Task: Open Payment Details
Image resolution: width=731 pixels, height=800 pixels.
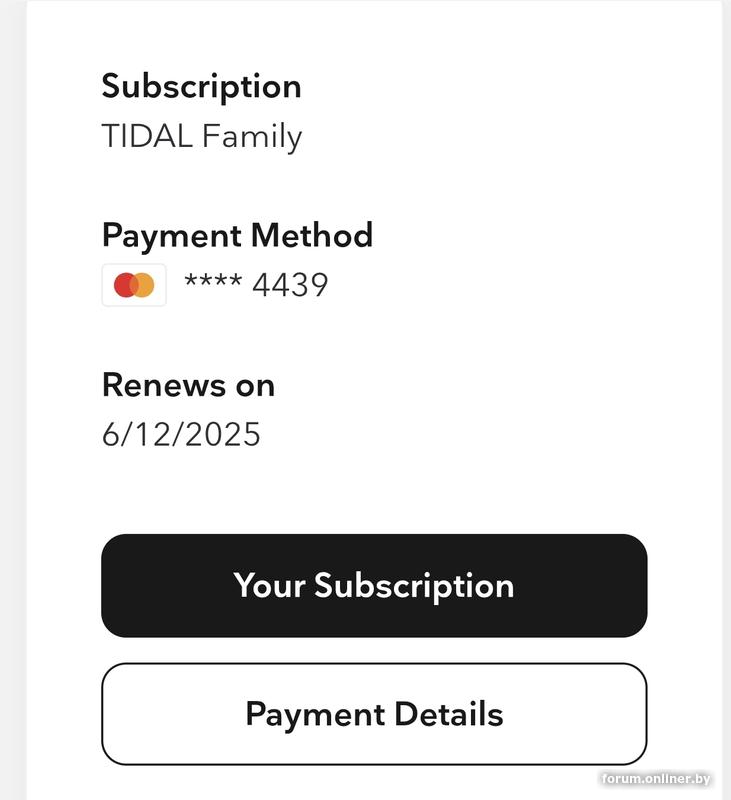Action: pyautogui.click(x=374, y=714)
